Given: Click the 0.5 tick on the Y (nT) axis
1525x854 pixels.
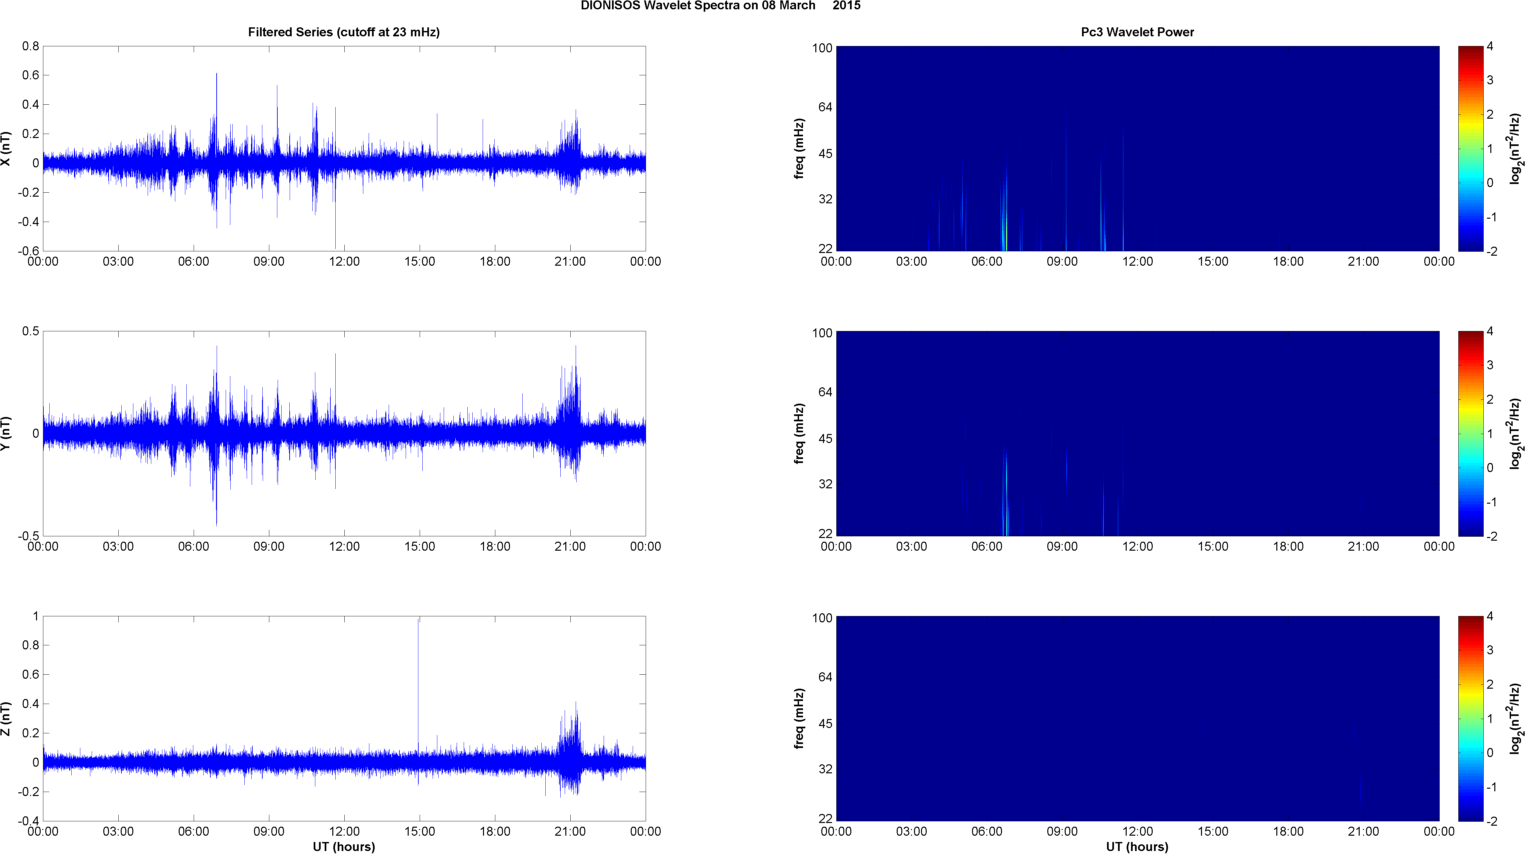Looking at the screenshot, I should click(x=30, y=332).
